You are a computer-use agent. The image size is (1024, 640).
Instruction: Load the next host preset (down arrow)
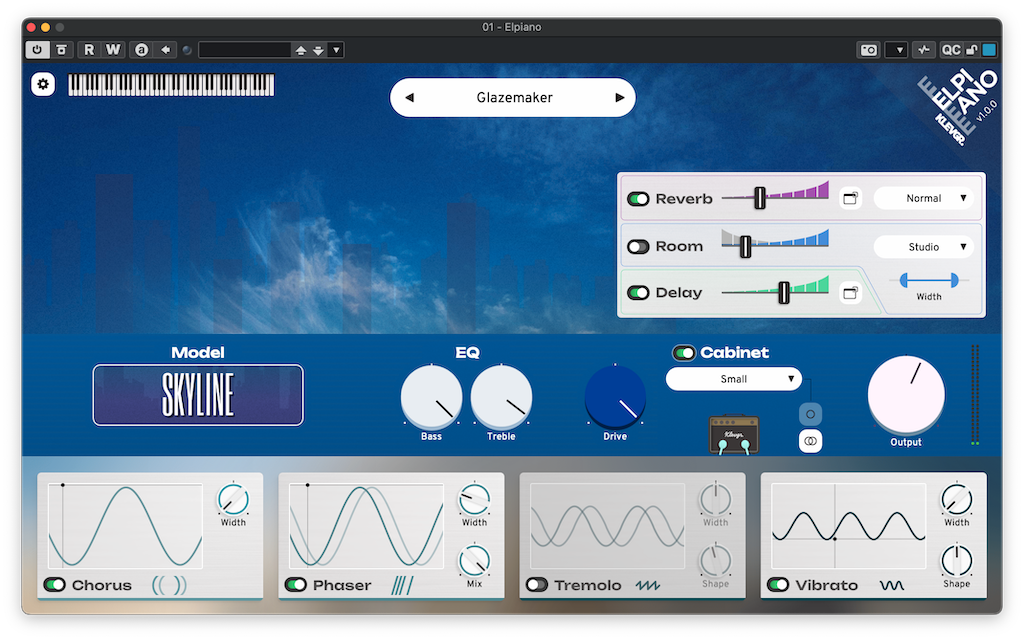[x=318, y=50]
